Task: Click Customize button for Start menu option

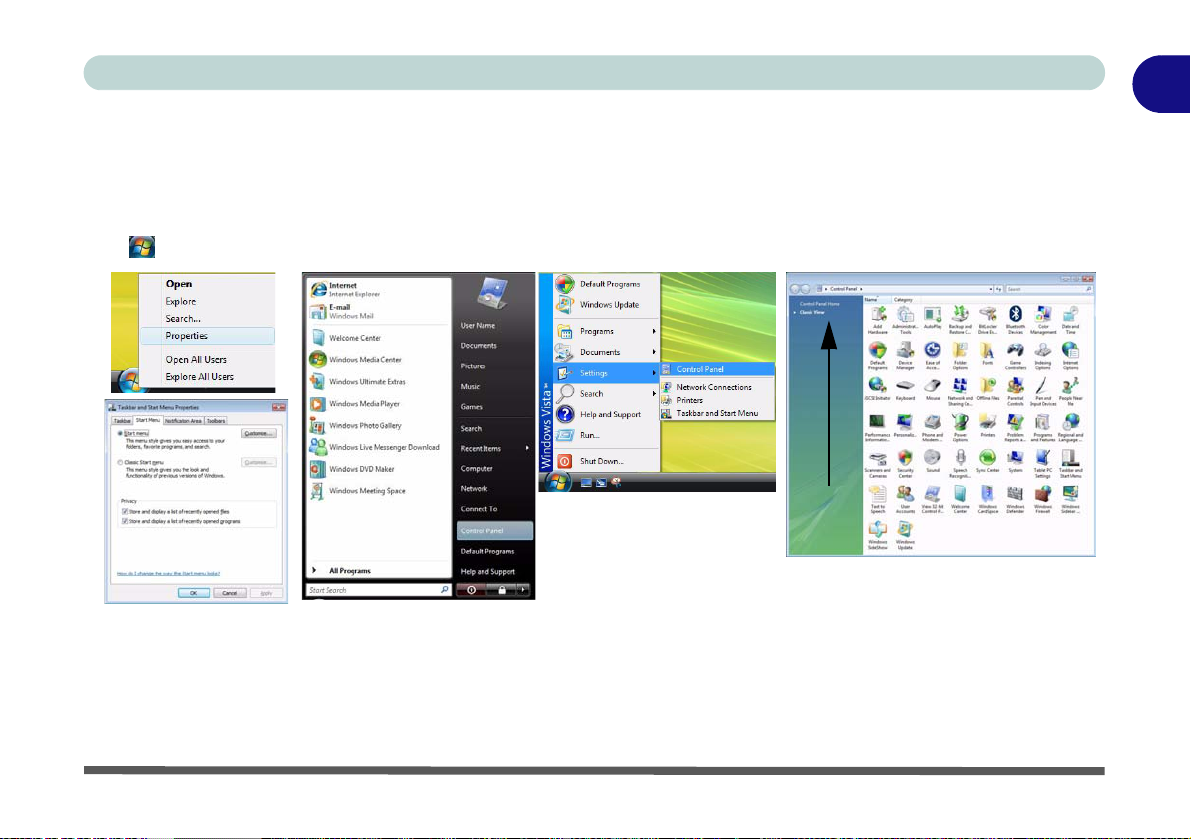Action: point(258,434)
